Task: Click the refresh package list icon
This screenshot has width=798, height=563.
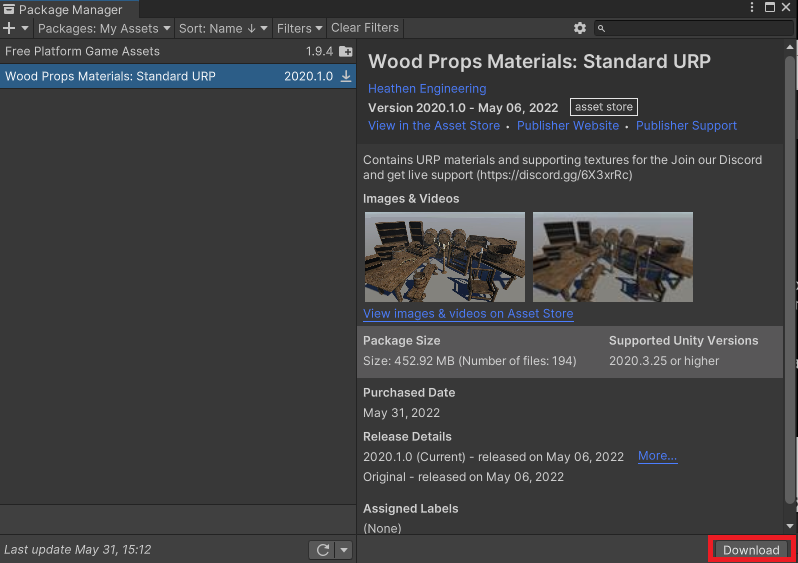Action: pos(323,550)
